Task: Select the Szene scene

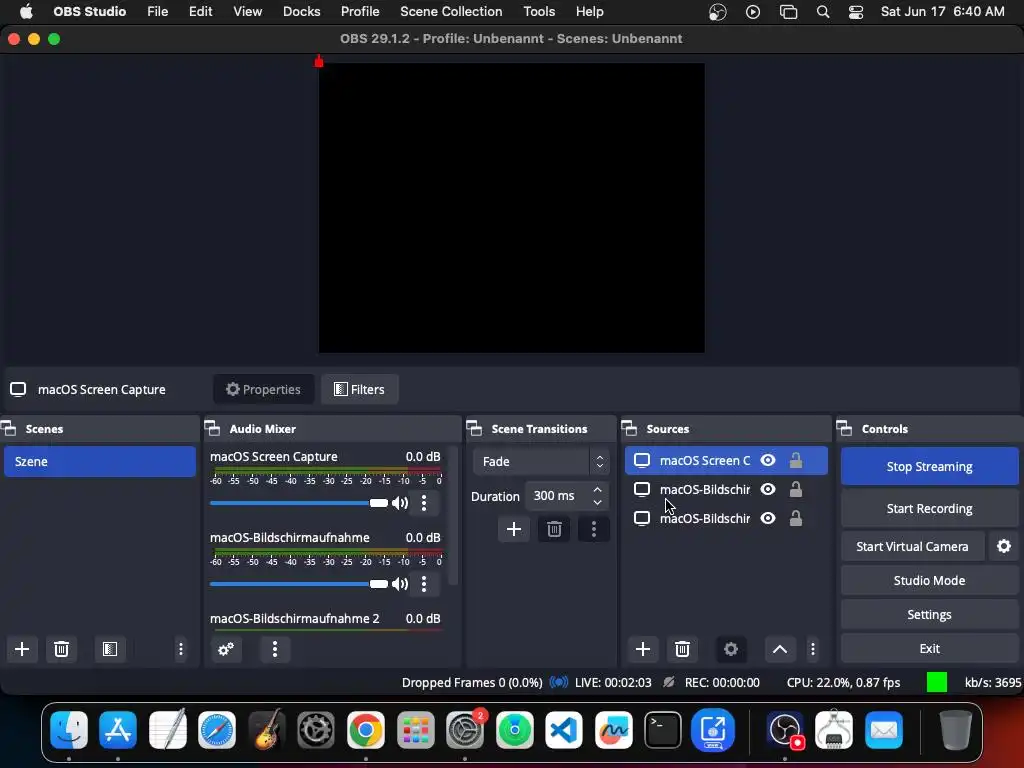Action: [x=100, y=462]
